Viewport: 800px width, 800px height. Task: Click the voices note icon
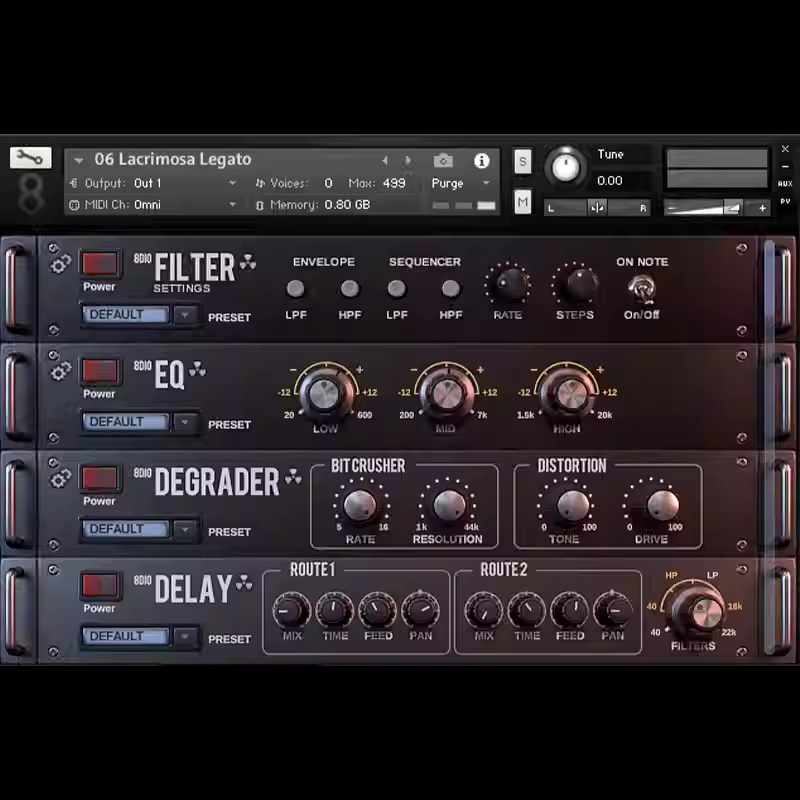(260, 183)
